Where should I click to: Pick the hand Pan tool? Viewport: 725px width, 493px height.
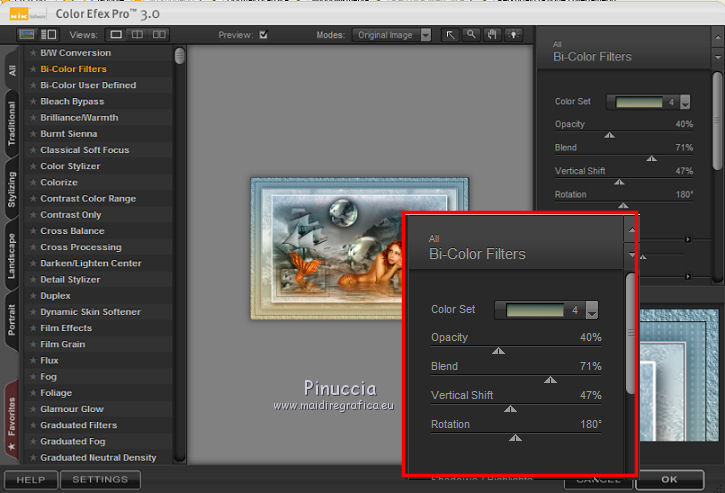(x=492, y=35)
